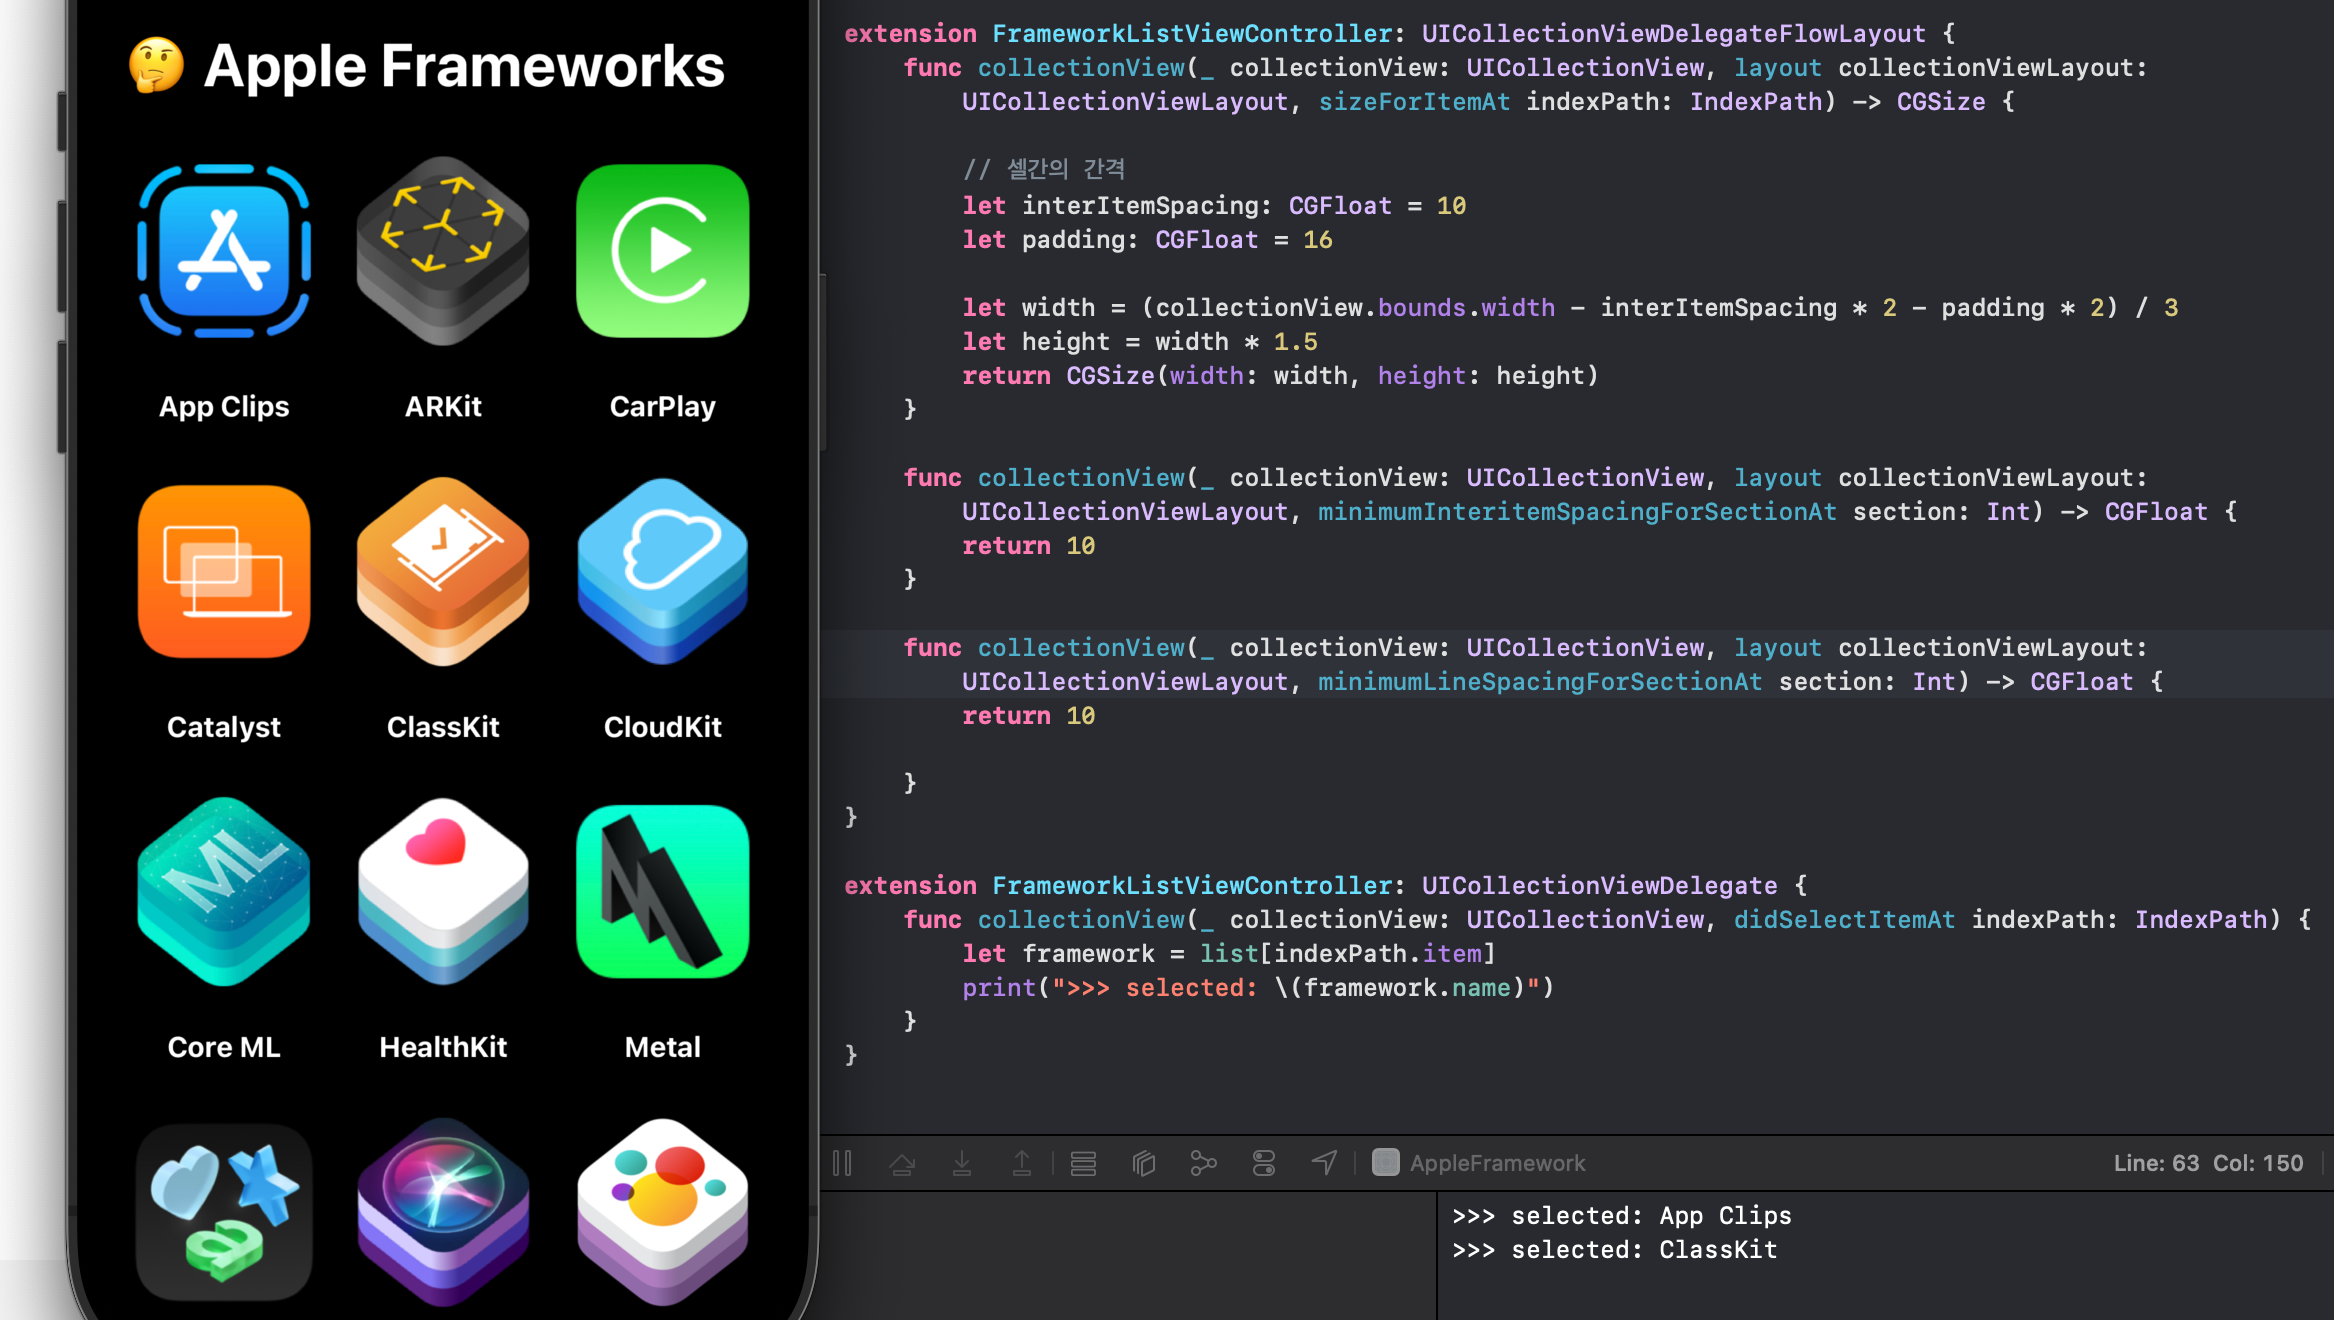Screen dimensions: 2334x1320
Task: Tap the ARKit framework icon
Action: (x=443, y=251)
